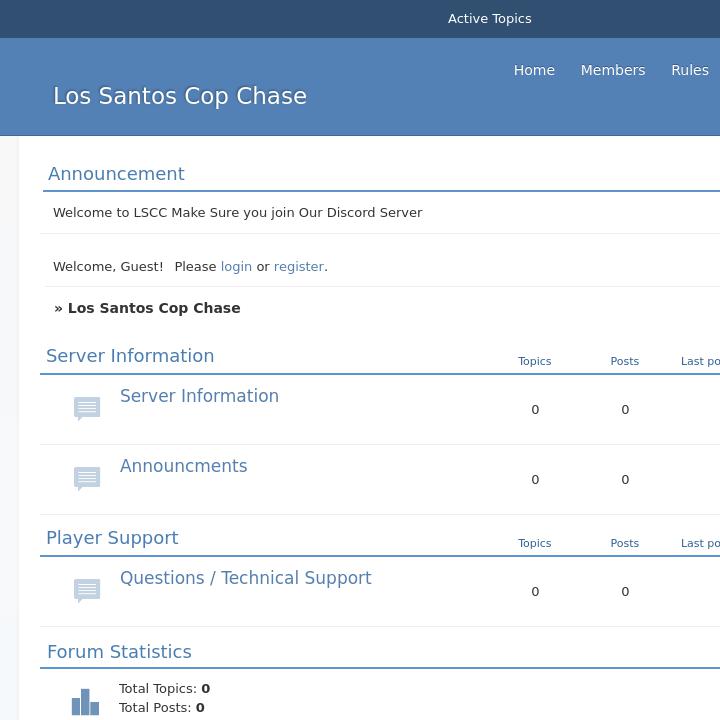The width and height of the screenshot is (720, 720).
Task: Click Topics column header in Player Support section
Action: tap(534, 543)
